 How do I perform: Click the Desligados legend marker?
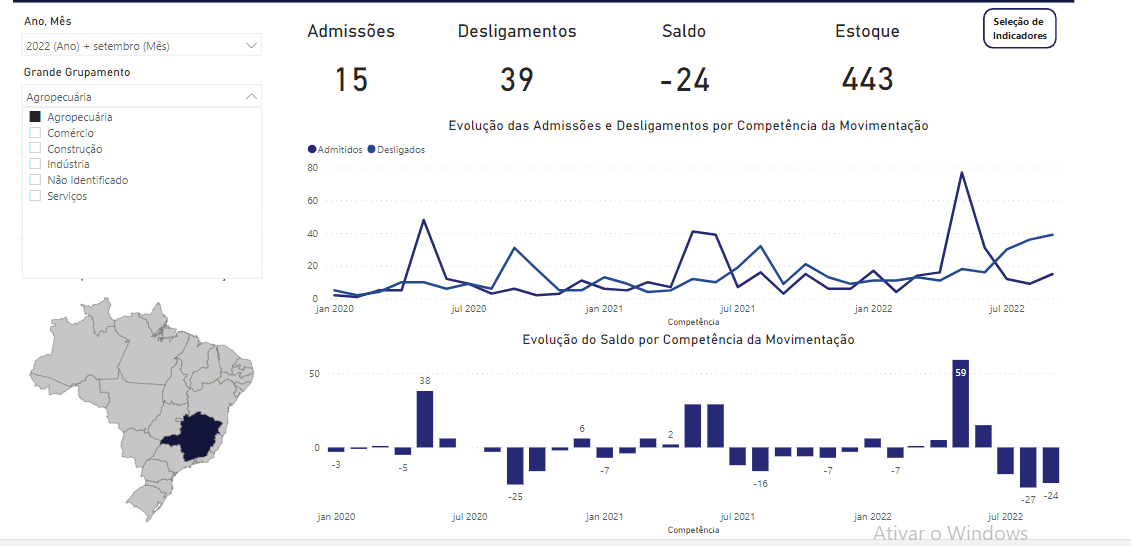tap(372, 150)
